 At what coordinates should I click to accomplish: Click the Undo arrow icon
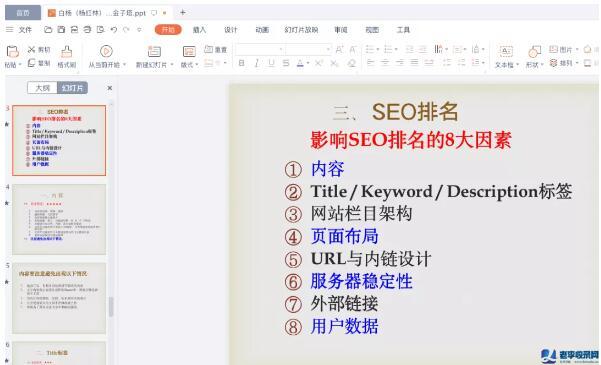114,30
